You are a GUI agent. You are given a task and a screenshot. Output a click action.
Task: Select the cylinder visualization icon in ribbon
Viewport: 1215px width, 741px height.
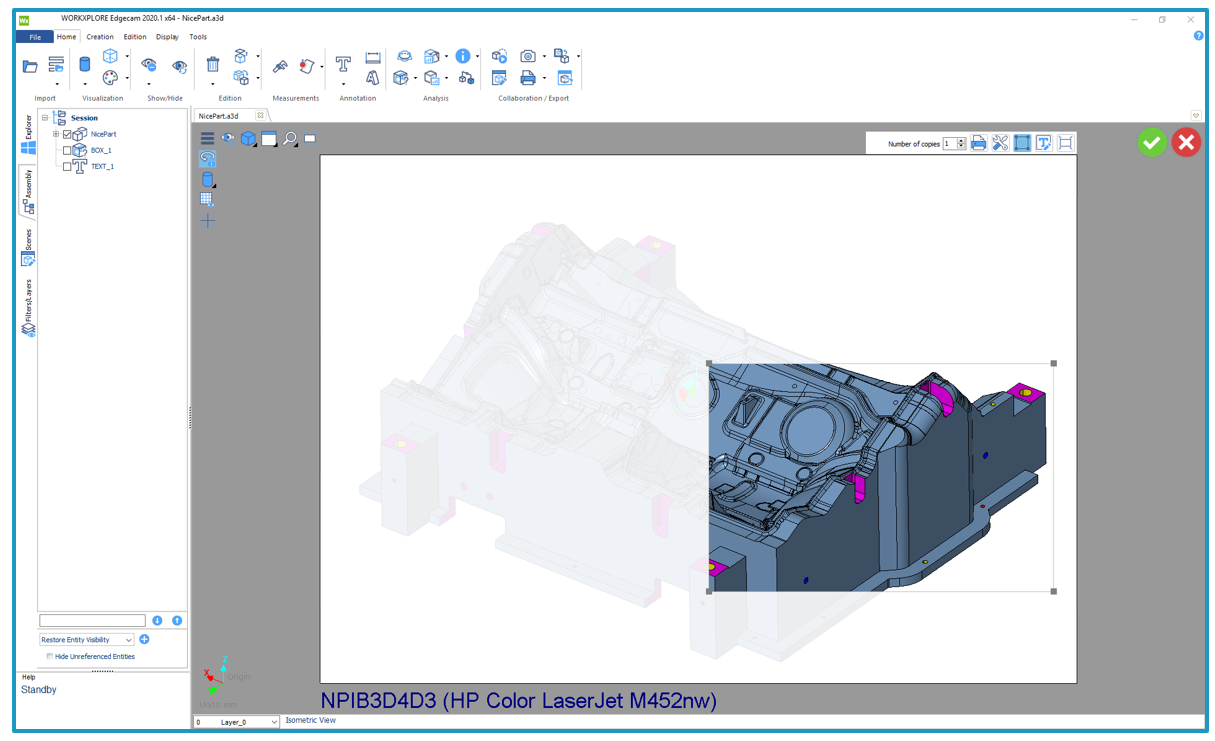coord(85,64)
